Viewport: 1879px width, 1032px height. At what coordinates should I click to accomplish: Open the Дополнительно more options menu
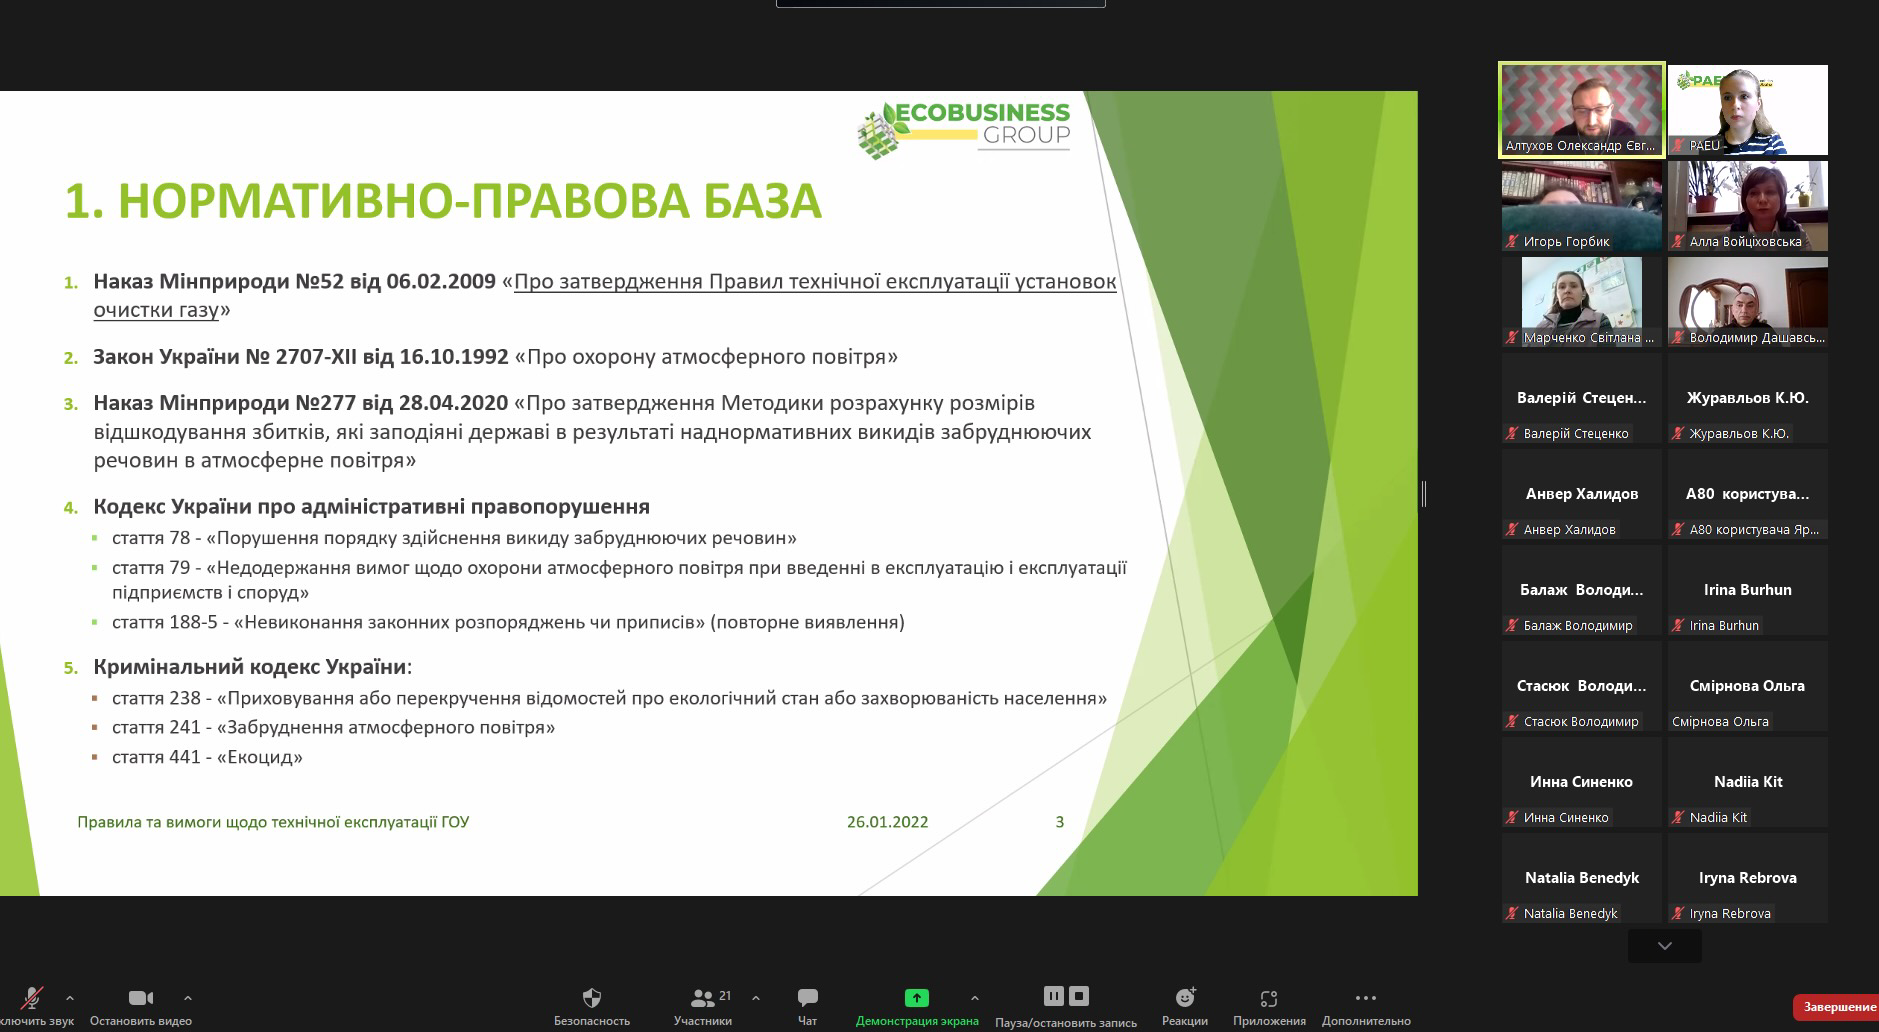point(1365,998)
